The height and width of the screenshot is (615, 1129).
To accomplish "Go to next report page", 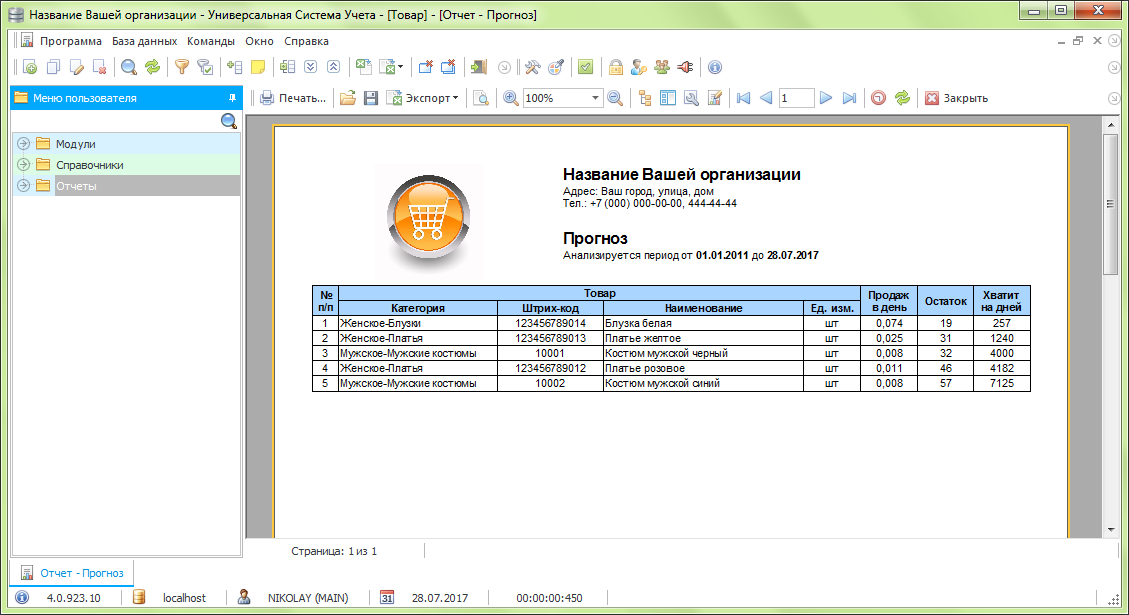I will [826, 98].
